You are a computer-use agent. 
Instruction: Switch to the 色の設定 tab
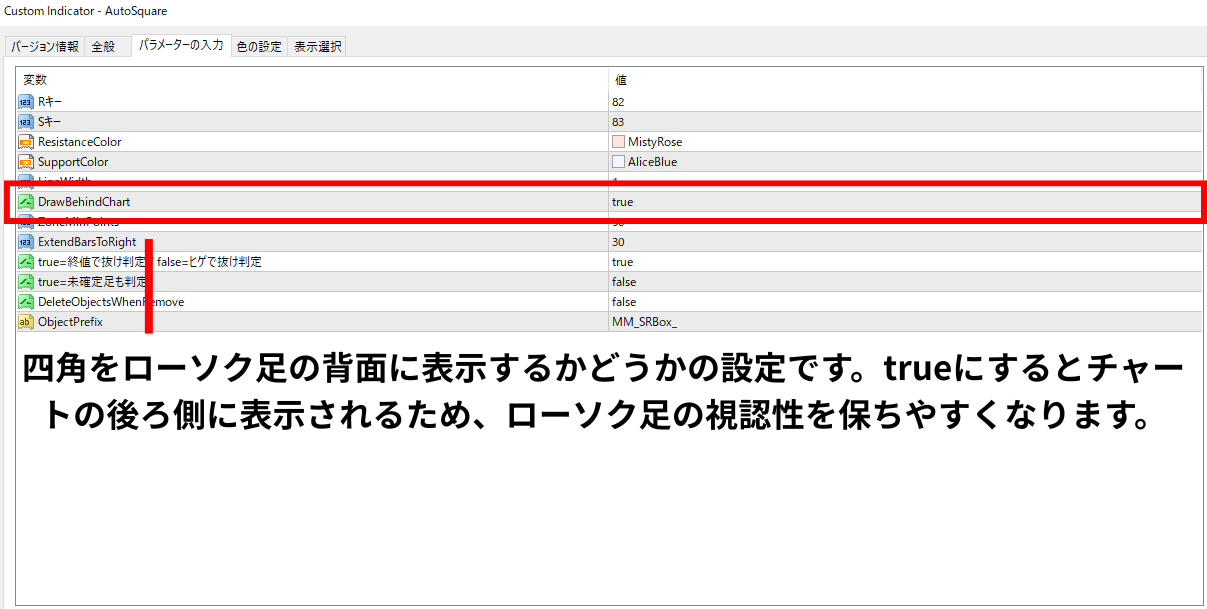point(259,47)
